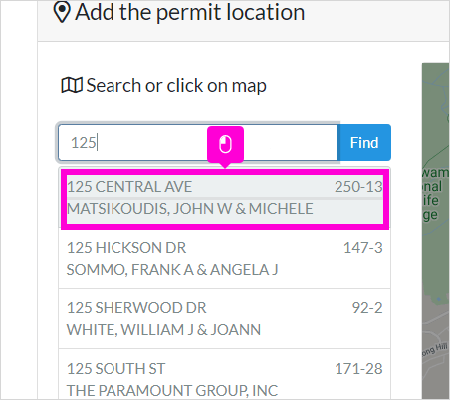Click the folded map icon

pos(72,85)
